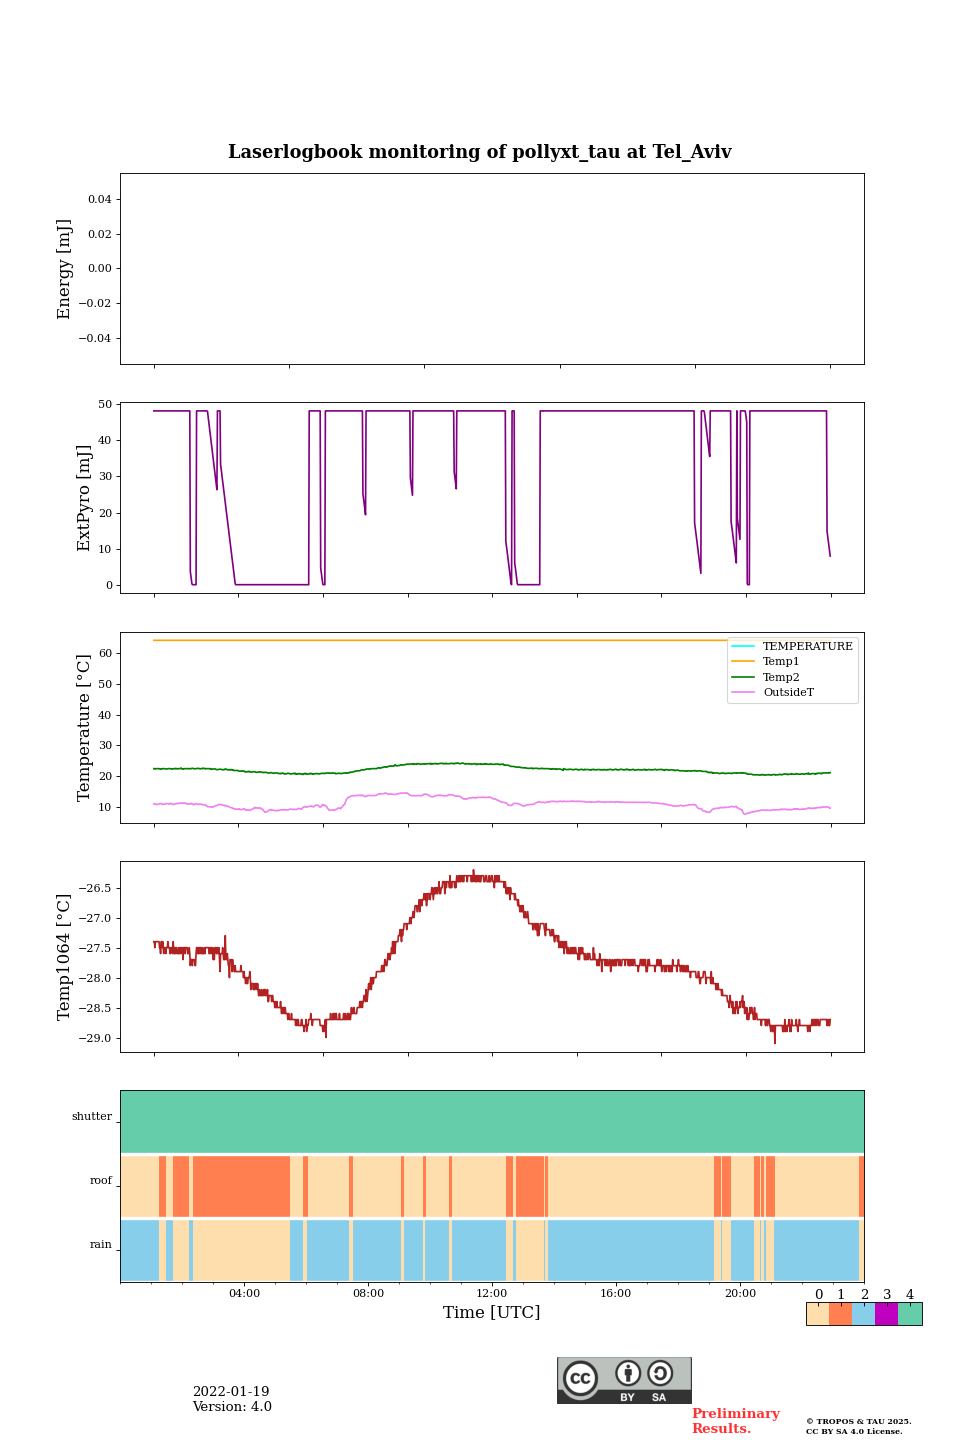Click the '20:00' time tick label
Screen dimensions: 960x1440
point(740,1293)
